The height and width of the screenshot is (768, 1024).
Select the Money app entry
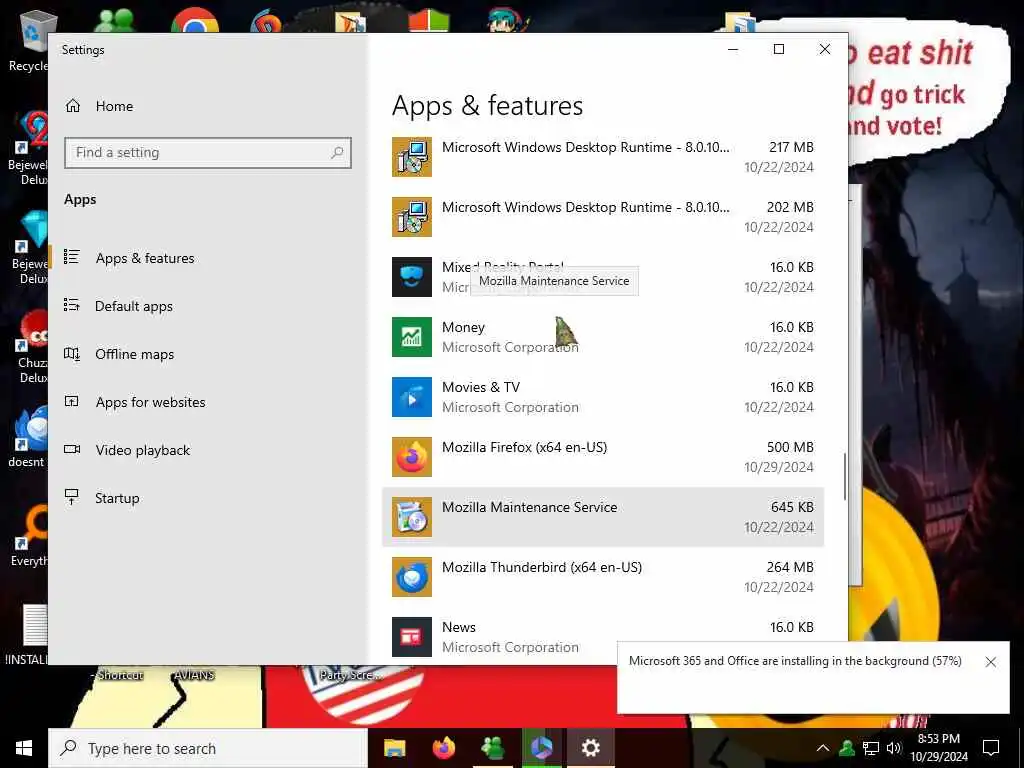[603, 337]
